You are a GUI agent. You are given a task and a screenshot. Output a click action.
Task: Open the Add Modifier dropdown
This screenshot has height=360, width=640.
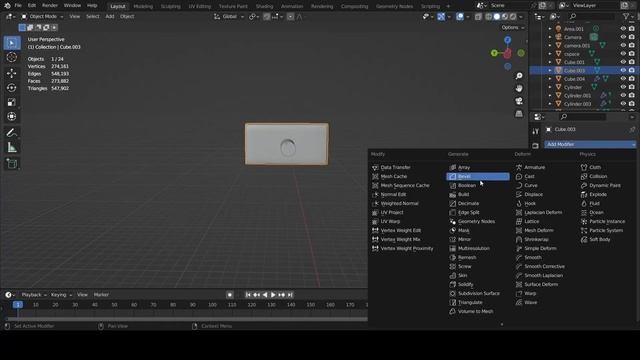(590, 144)
